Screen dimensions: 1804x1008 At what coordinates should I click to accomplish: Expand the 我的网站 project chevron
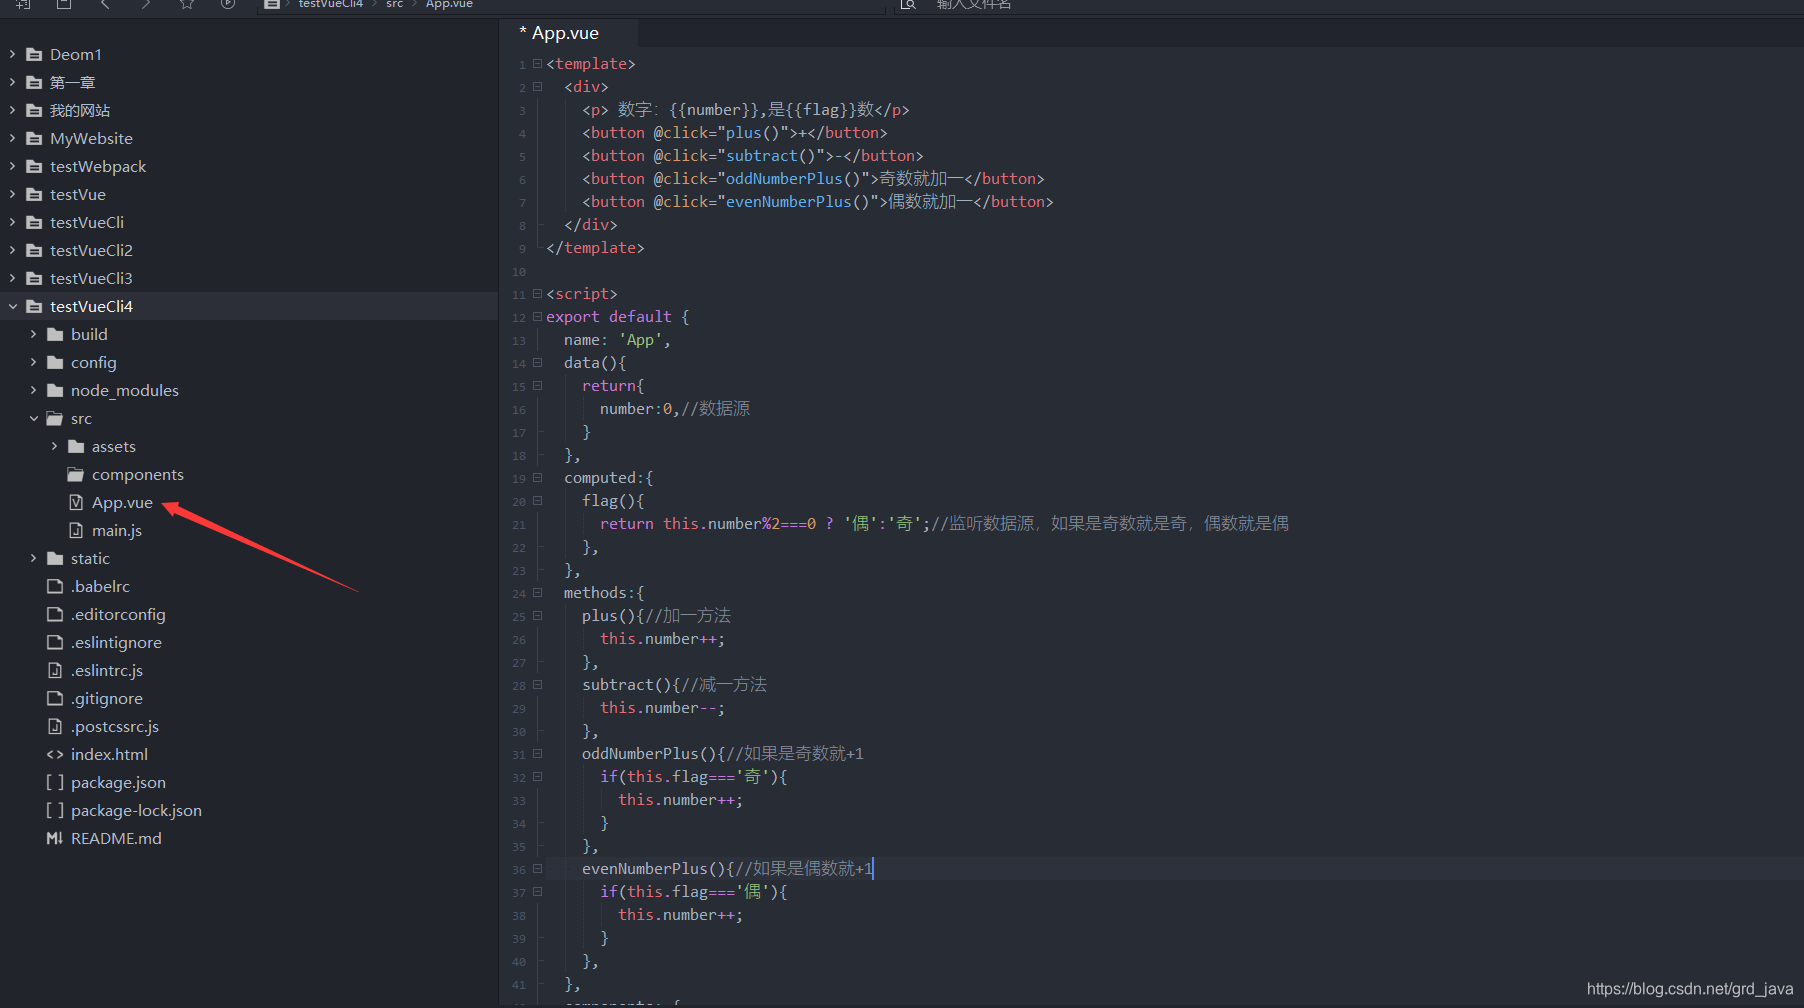point(12,110)
